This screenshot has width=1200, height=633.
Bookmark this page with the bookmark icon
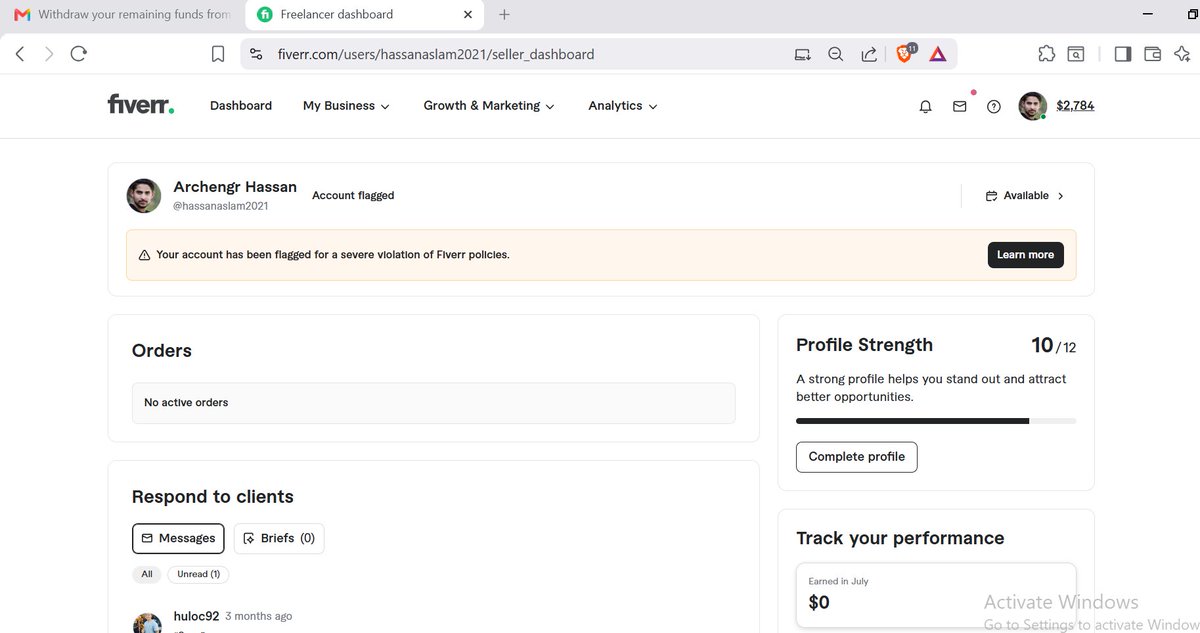pyautogui.click(x=218, y=54)
